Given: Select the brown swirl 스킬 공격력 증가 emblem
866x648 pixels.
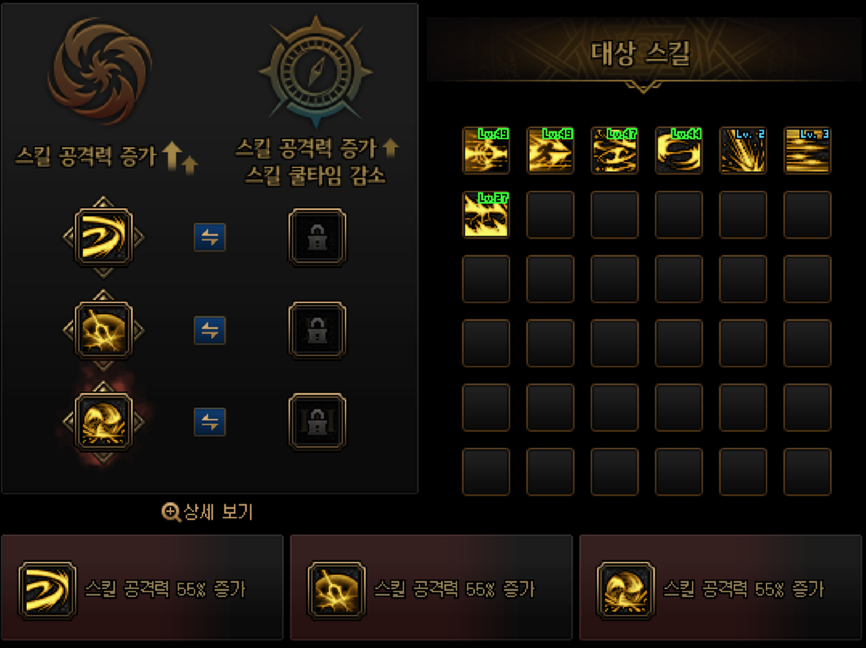Looking at the screenshot, I should (100, 70).
